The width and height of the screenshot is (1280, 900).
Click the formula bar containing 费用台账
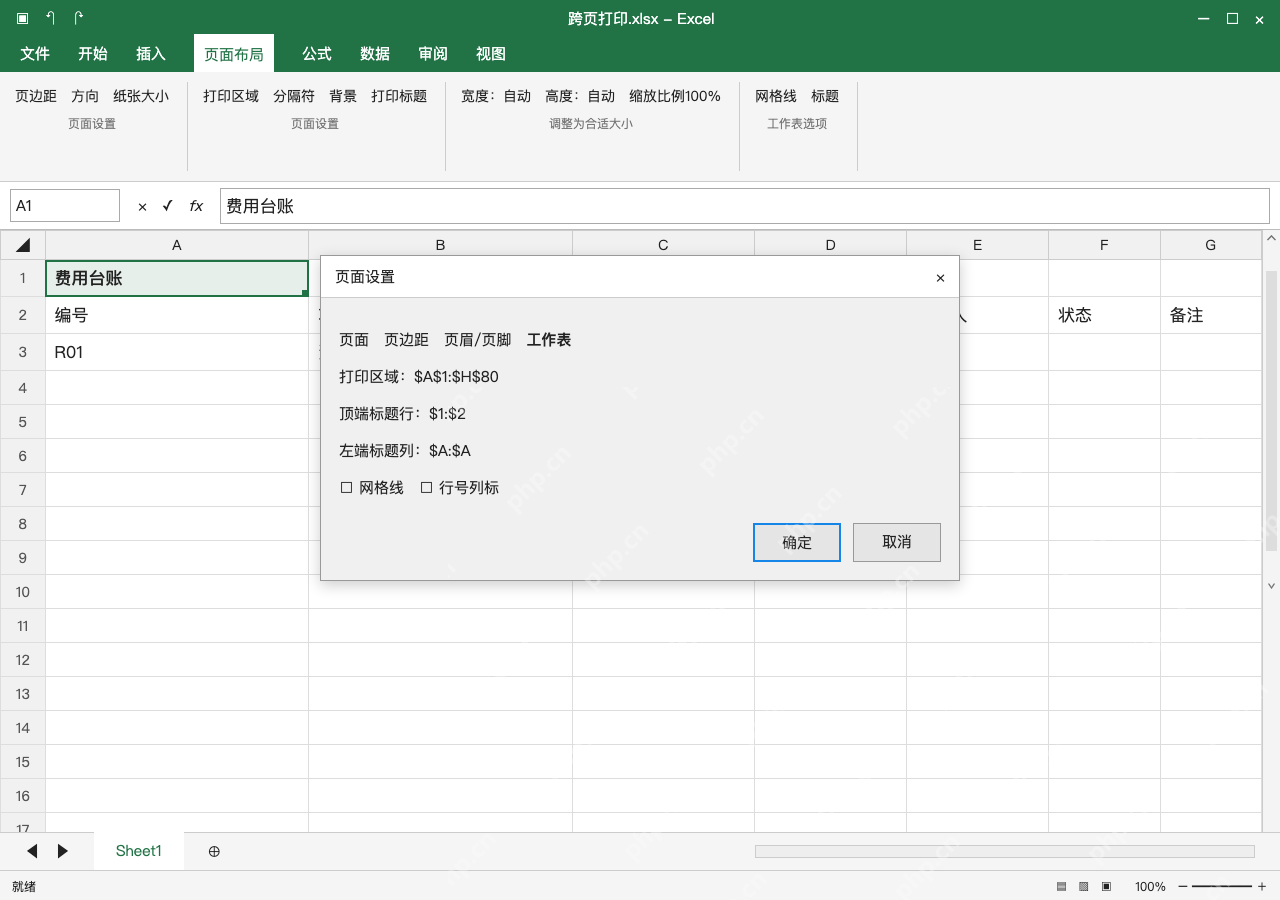click(745, 206)
